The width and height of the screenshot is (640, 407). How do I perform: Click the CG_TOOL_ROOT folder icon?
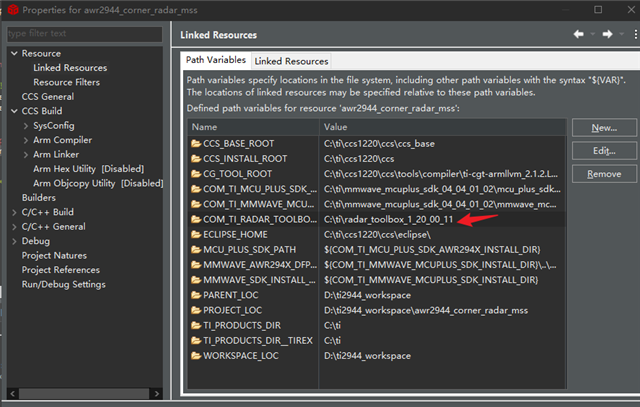196,174
